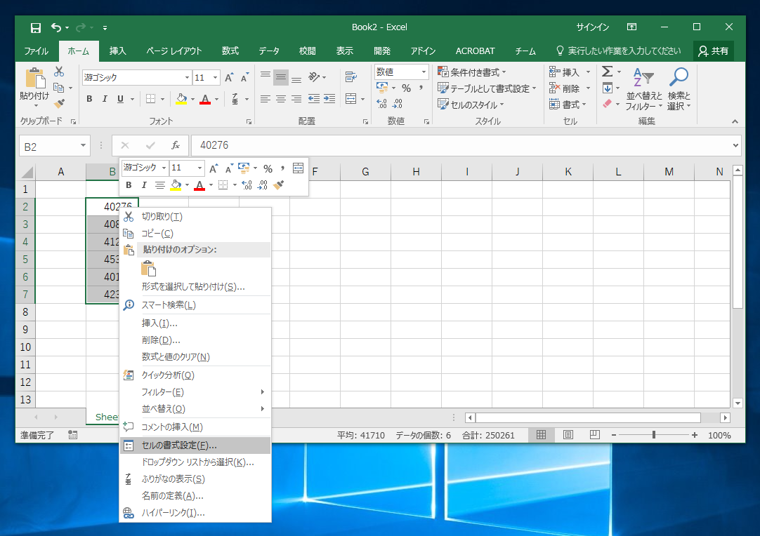Open 条件付き書式 conditional formatting dropdown
This screenshot has height=536, width=760.
[471, 72]
